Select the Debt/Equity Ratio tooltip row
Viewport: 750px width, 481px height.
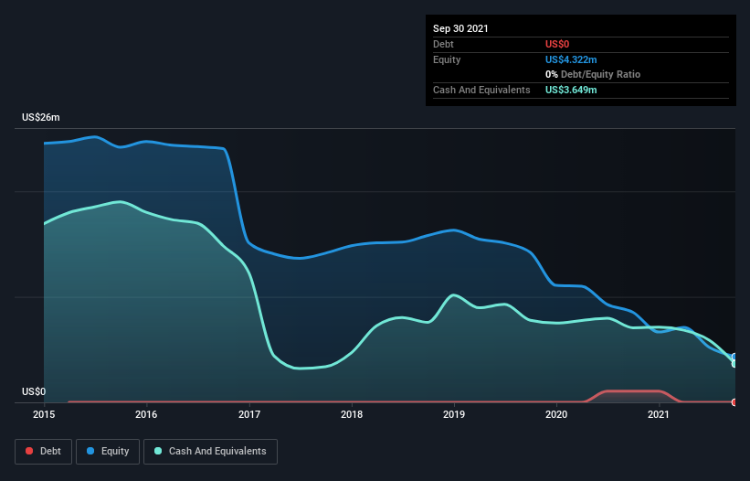[x=593, y=75]
